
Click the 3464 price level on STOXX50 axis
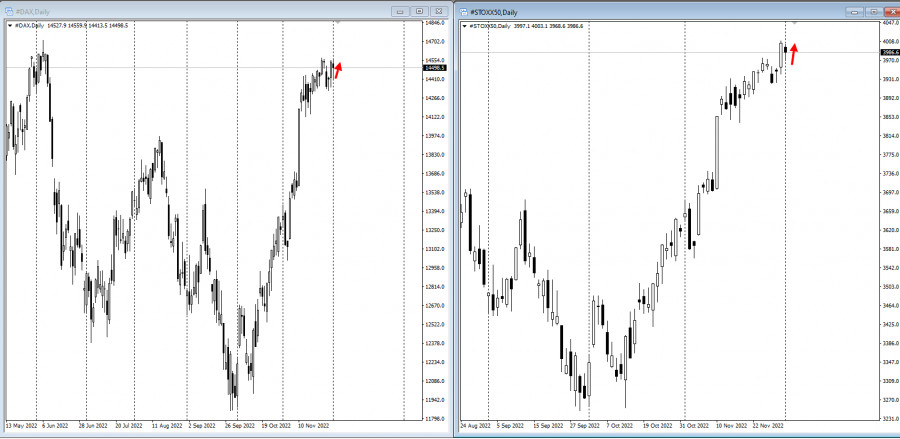click(891, 306)
